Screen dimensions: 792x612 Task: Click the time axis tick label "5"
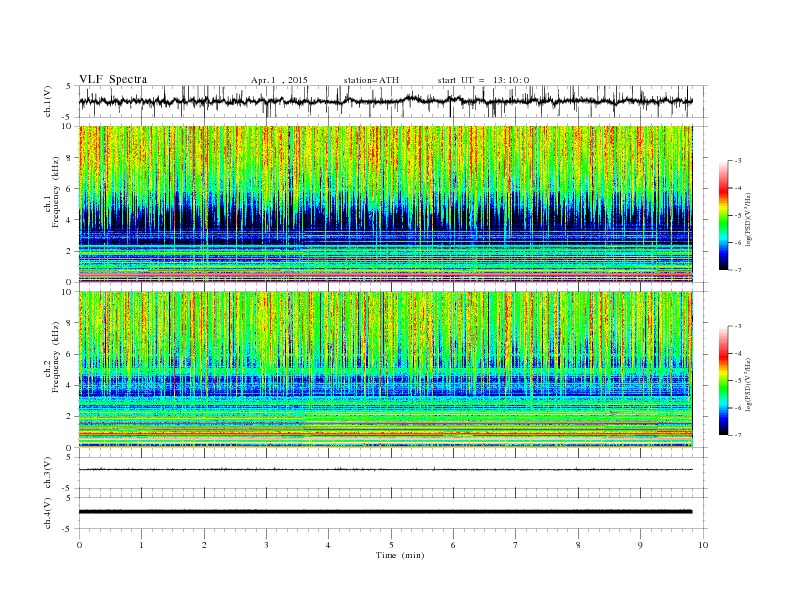pyautogui.click(x=391, y=545)
